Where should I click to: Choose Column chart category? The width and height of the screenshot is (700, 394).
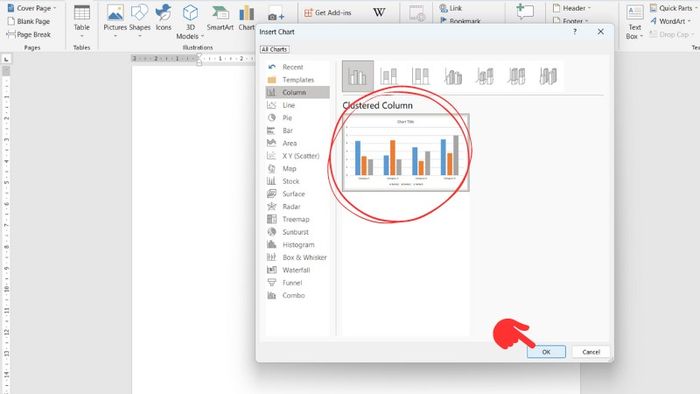pos(297,92)
